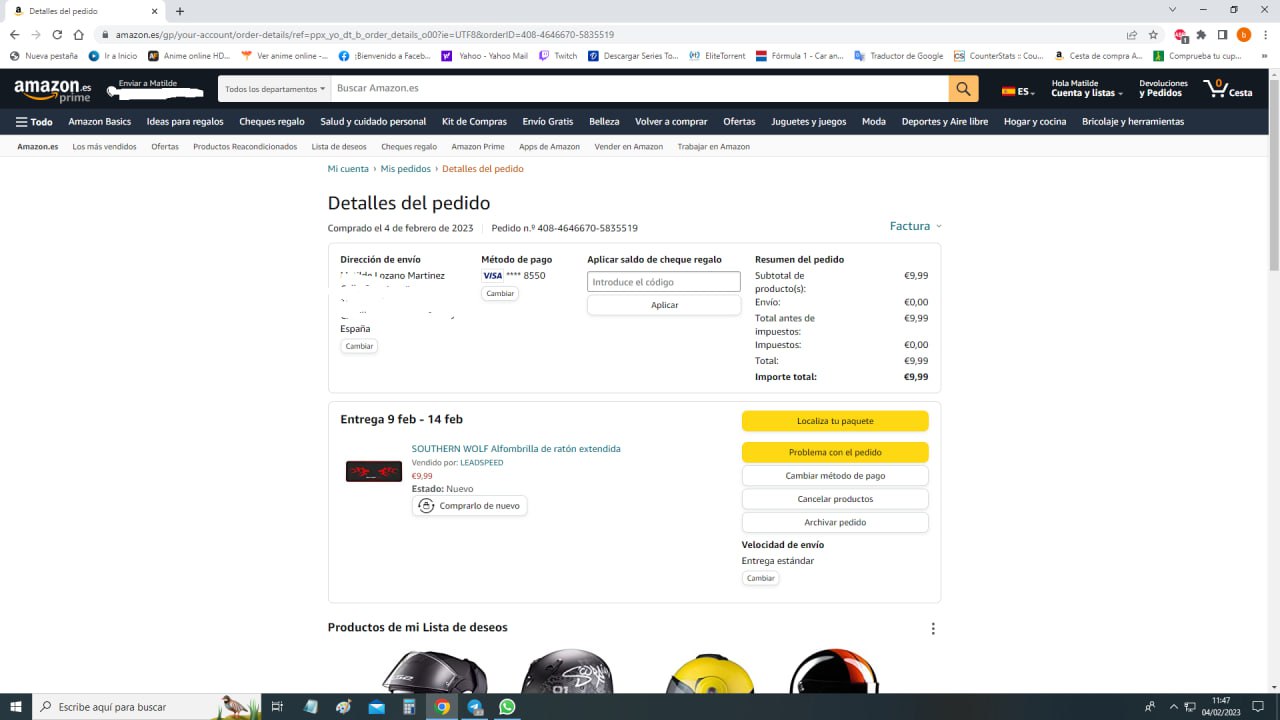Open a new browser tab
This screenshot has width=1280, height=720.
click(180, 11)
